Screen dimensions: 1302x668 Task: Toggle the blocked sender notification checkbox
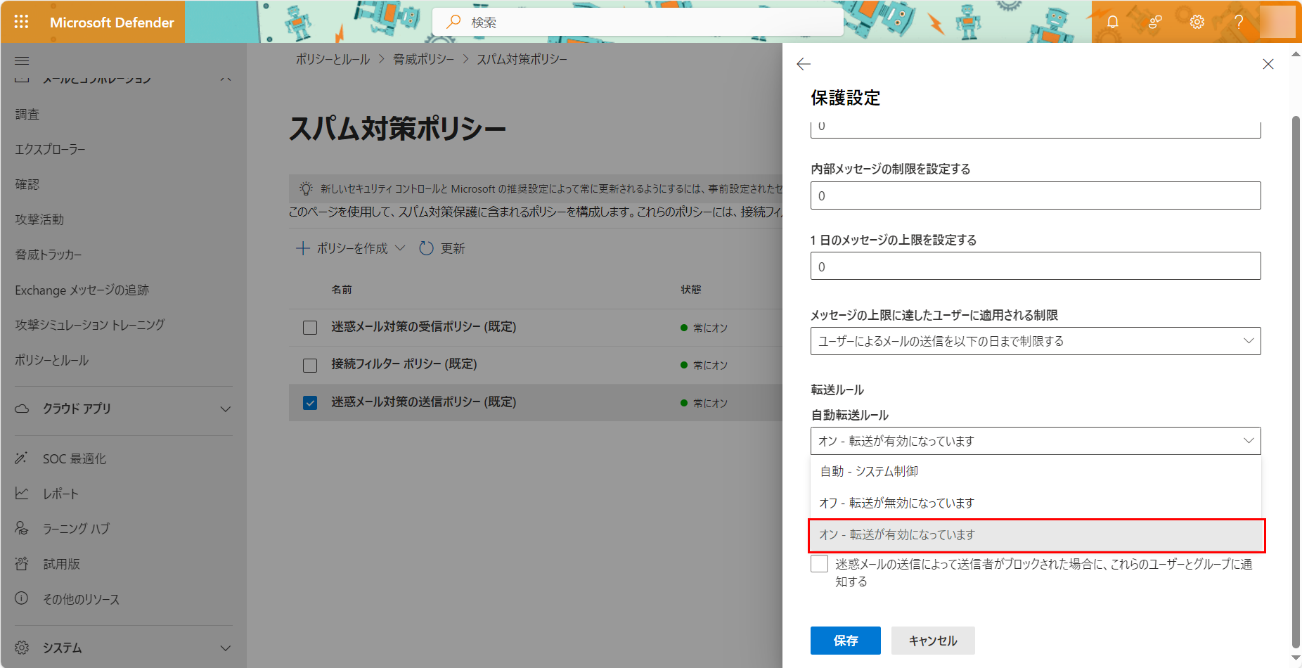pyautogui.click(x=820, y=564)
